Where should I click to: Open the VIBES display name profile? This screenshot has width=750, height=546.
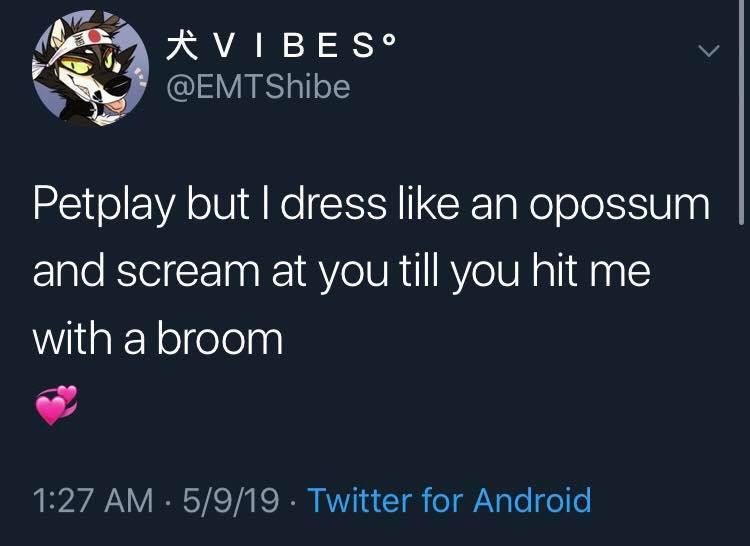tap(281, 46)
